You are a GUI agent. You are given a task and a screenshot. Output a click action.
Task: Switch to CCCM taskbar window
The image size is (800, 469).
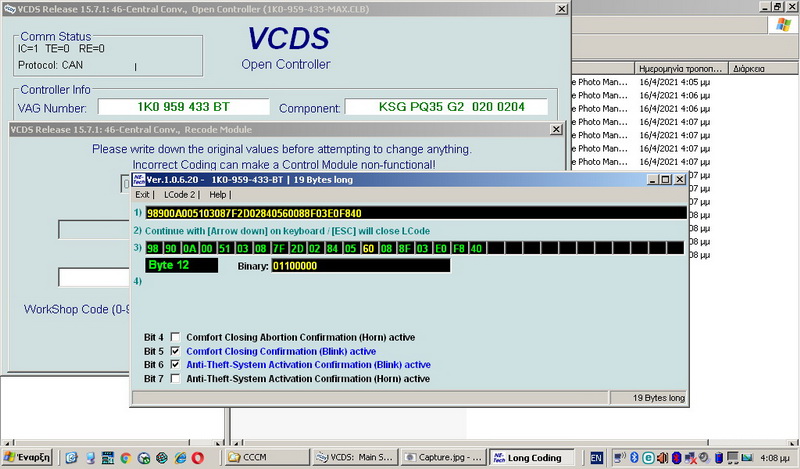pyautogui.click(x=267, y=457)
